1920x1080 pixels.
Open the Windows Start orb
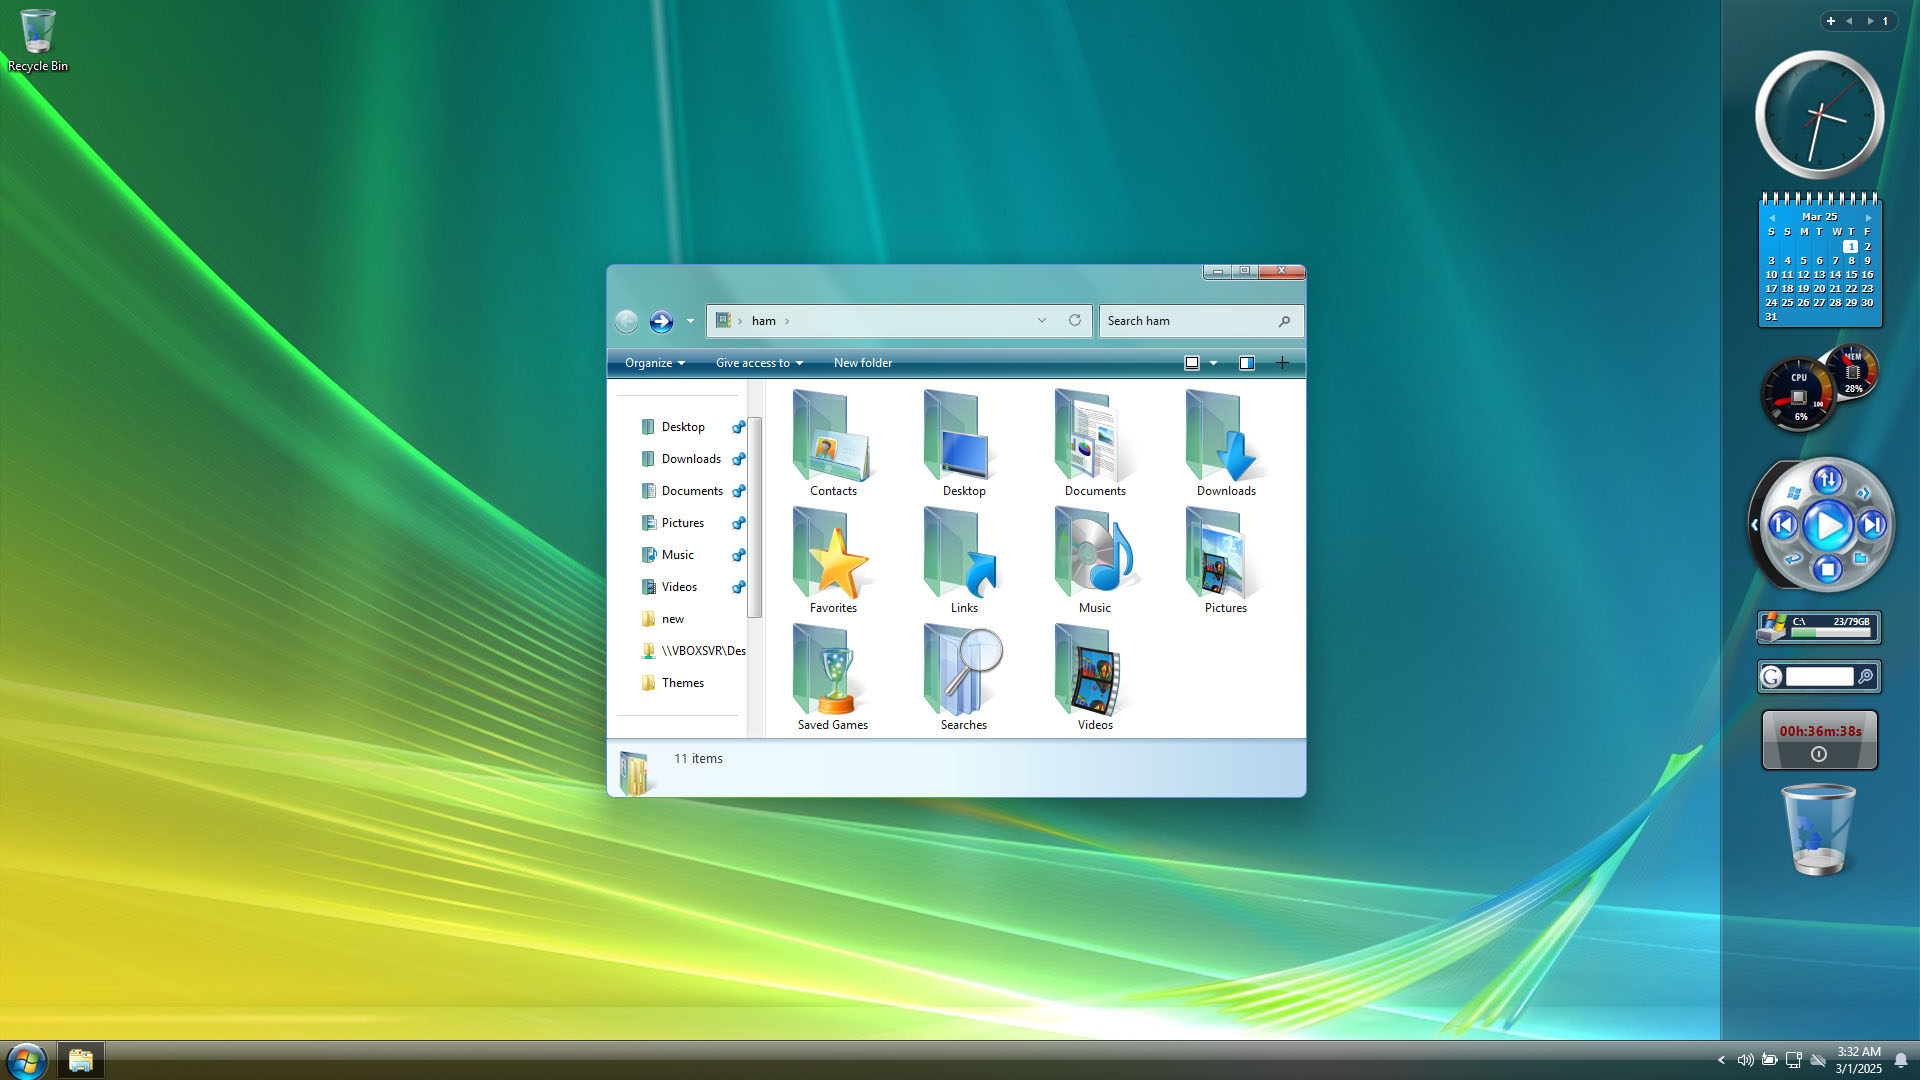(x=26, y=1060)
